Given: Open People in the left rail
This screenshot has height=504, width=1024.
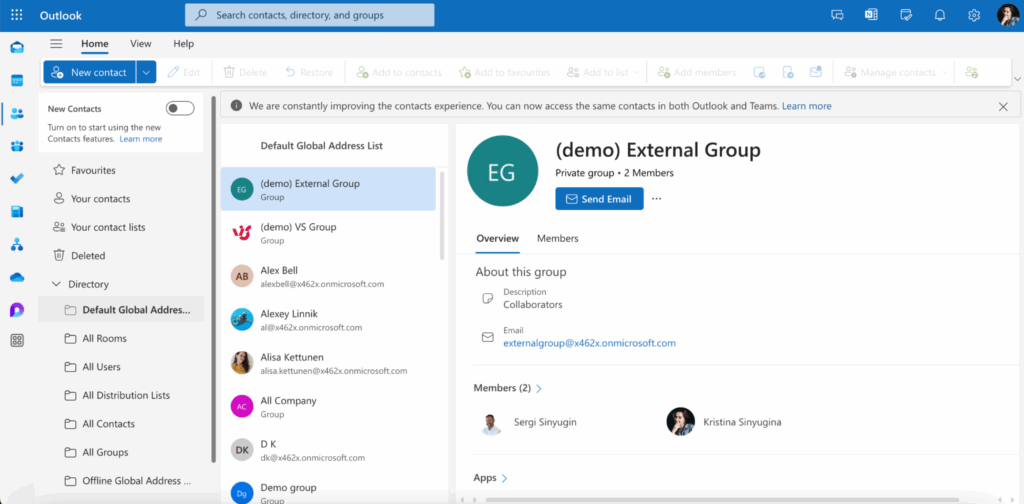Looking at the screenshot, I should (17, 114).
